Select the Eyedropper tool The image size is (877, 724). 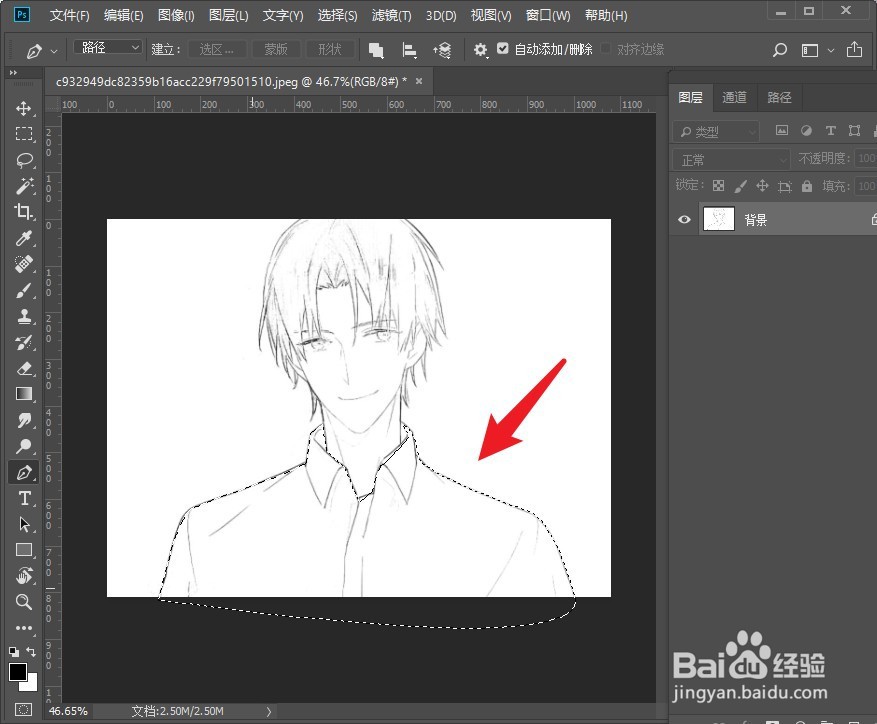23,238
